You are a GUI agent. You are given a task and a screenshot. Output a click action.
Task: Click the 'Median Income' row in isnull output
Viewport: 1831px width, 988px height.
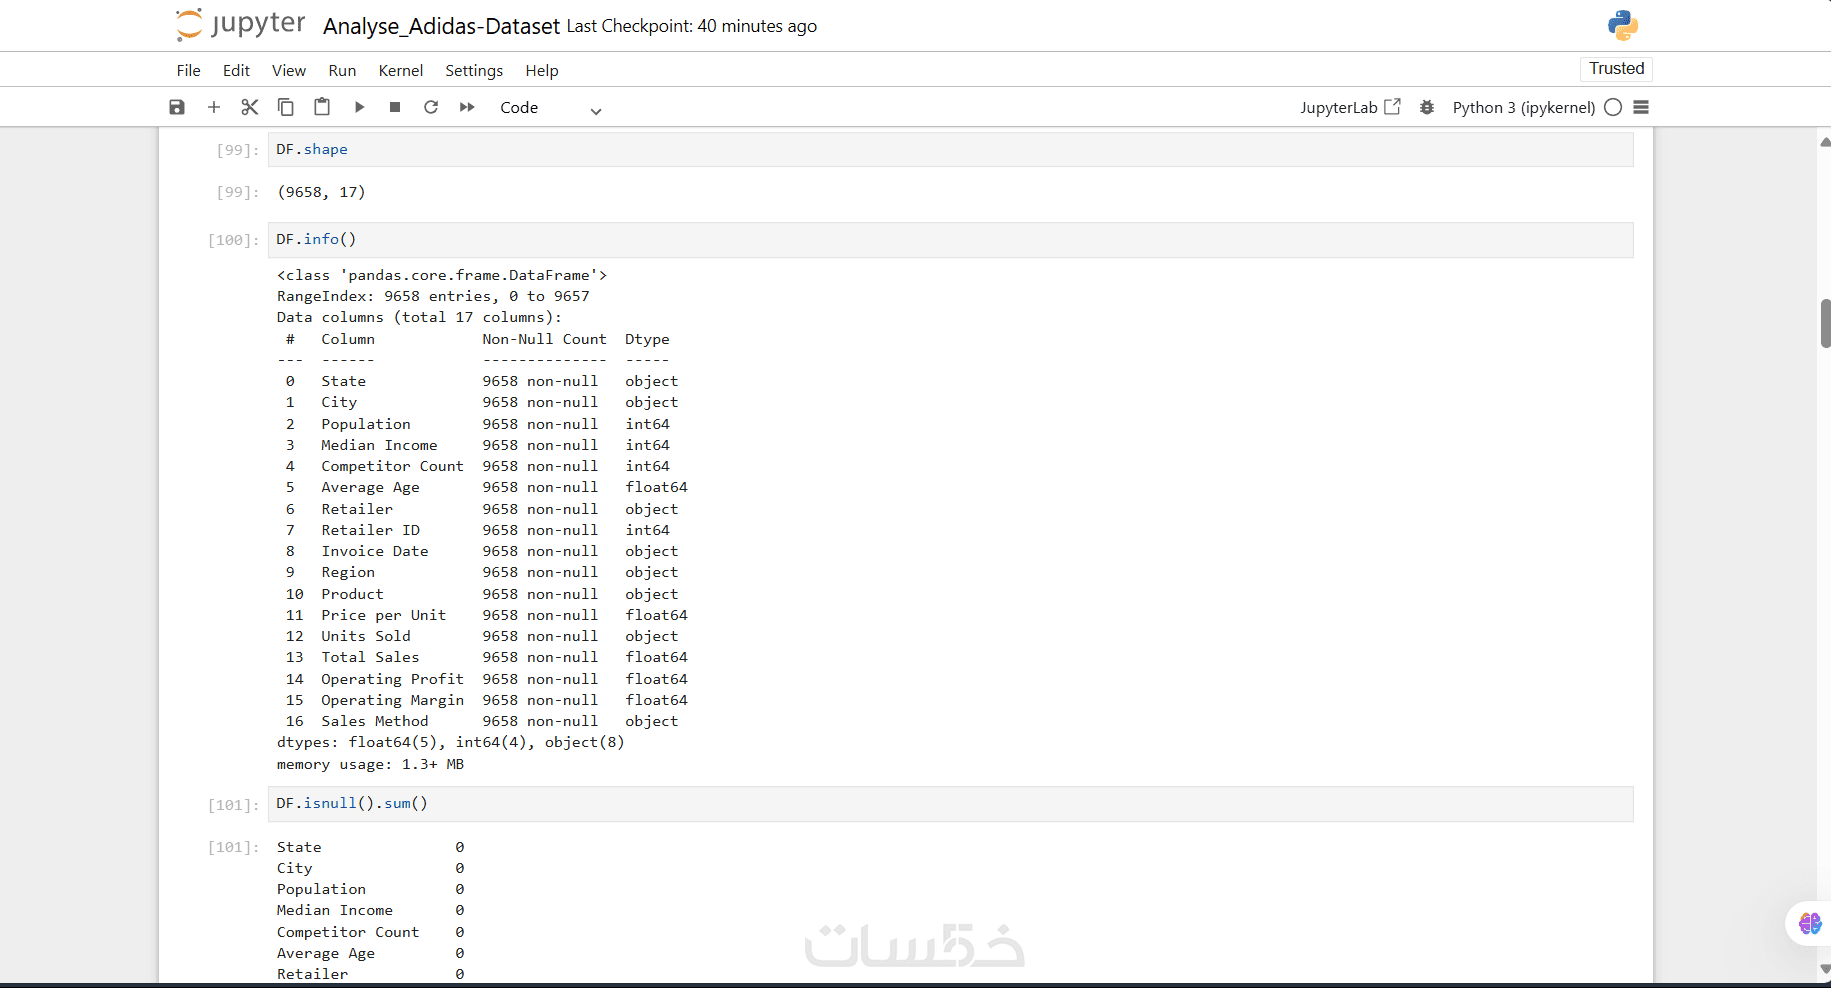[370, 910]
